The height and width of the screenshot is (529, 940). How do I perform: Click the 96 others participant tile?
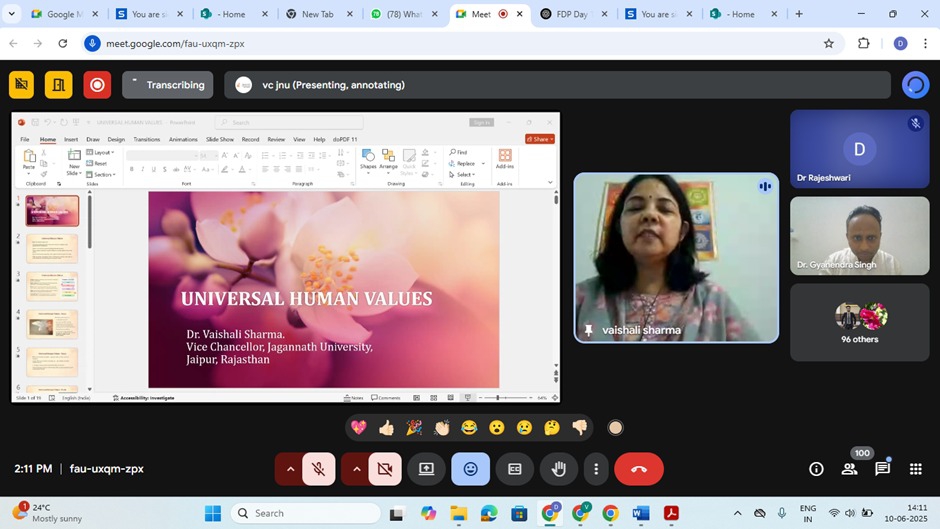click(x=859, y=322)
